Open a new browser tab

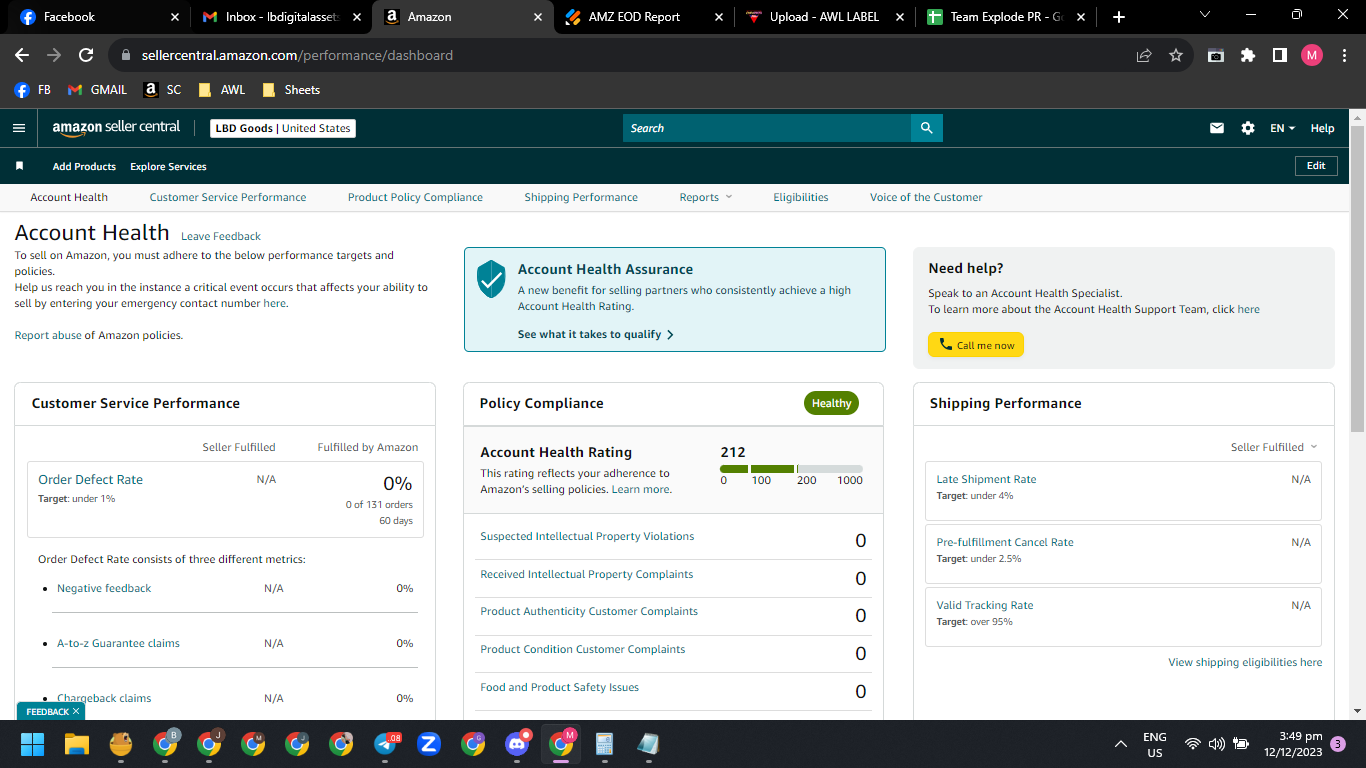click(x=1119, y=17)
